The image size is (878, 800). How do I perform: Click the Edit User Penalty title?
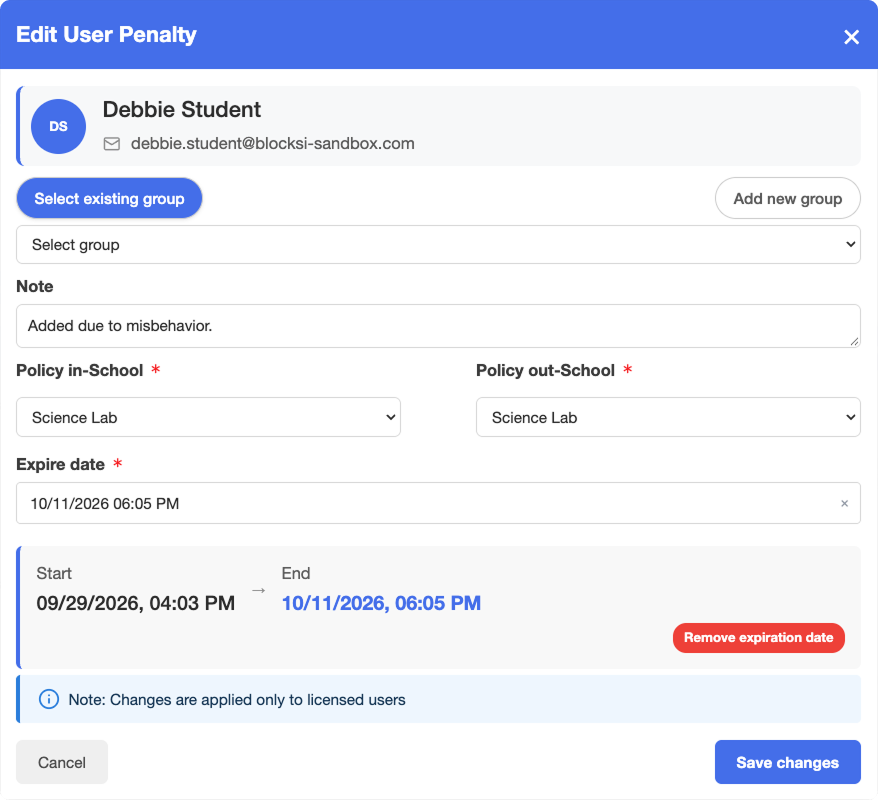106,35
